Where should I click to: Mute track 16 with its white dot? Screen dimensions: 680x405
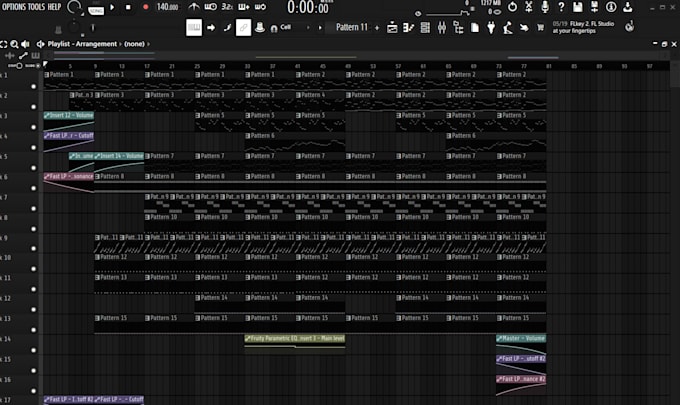[x=33, y=391]
